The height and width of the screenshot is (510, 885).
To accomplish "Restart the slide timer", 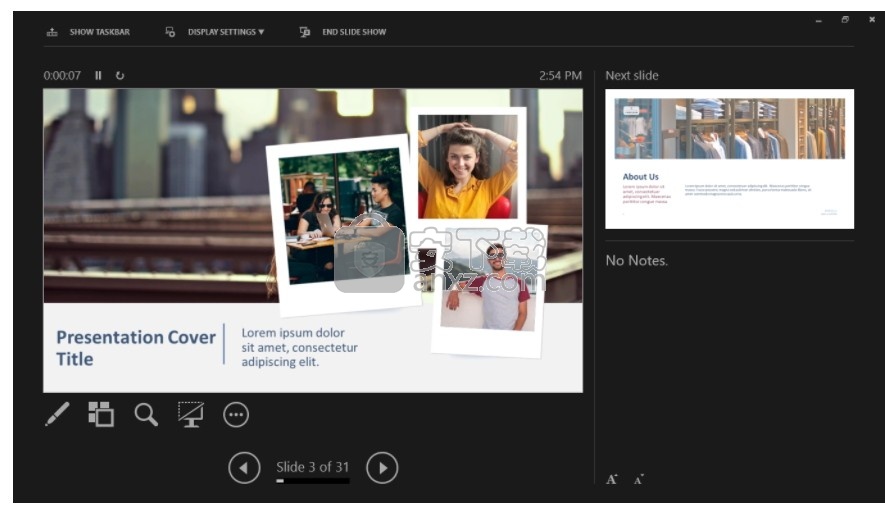I will coord(120,76).
